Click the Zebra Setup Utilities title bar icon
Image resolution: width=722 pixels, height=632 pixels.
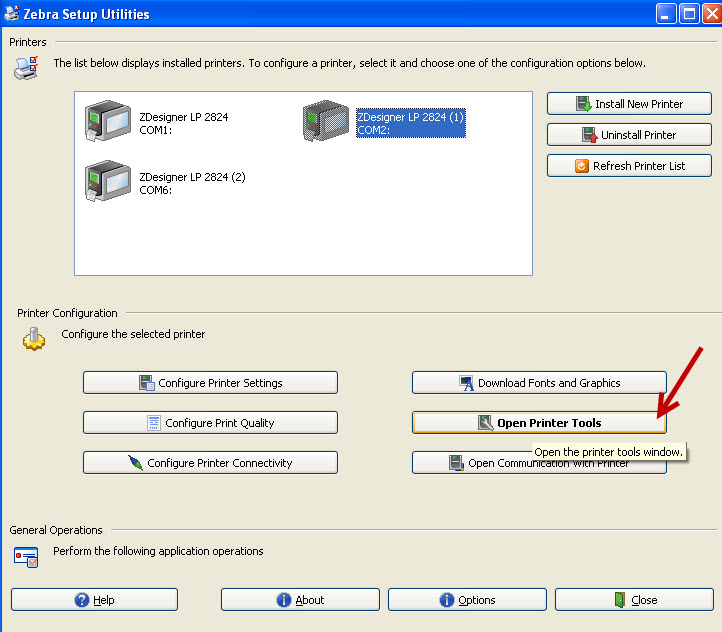pyautogui.click(x=11, y=14)
